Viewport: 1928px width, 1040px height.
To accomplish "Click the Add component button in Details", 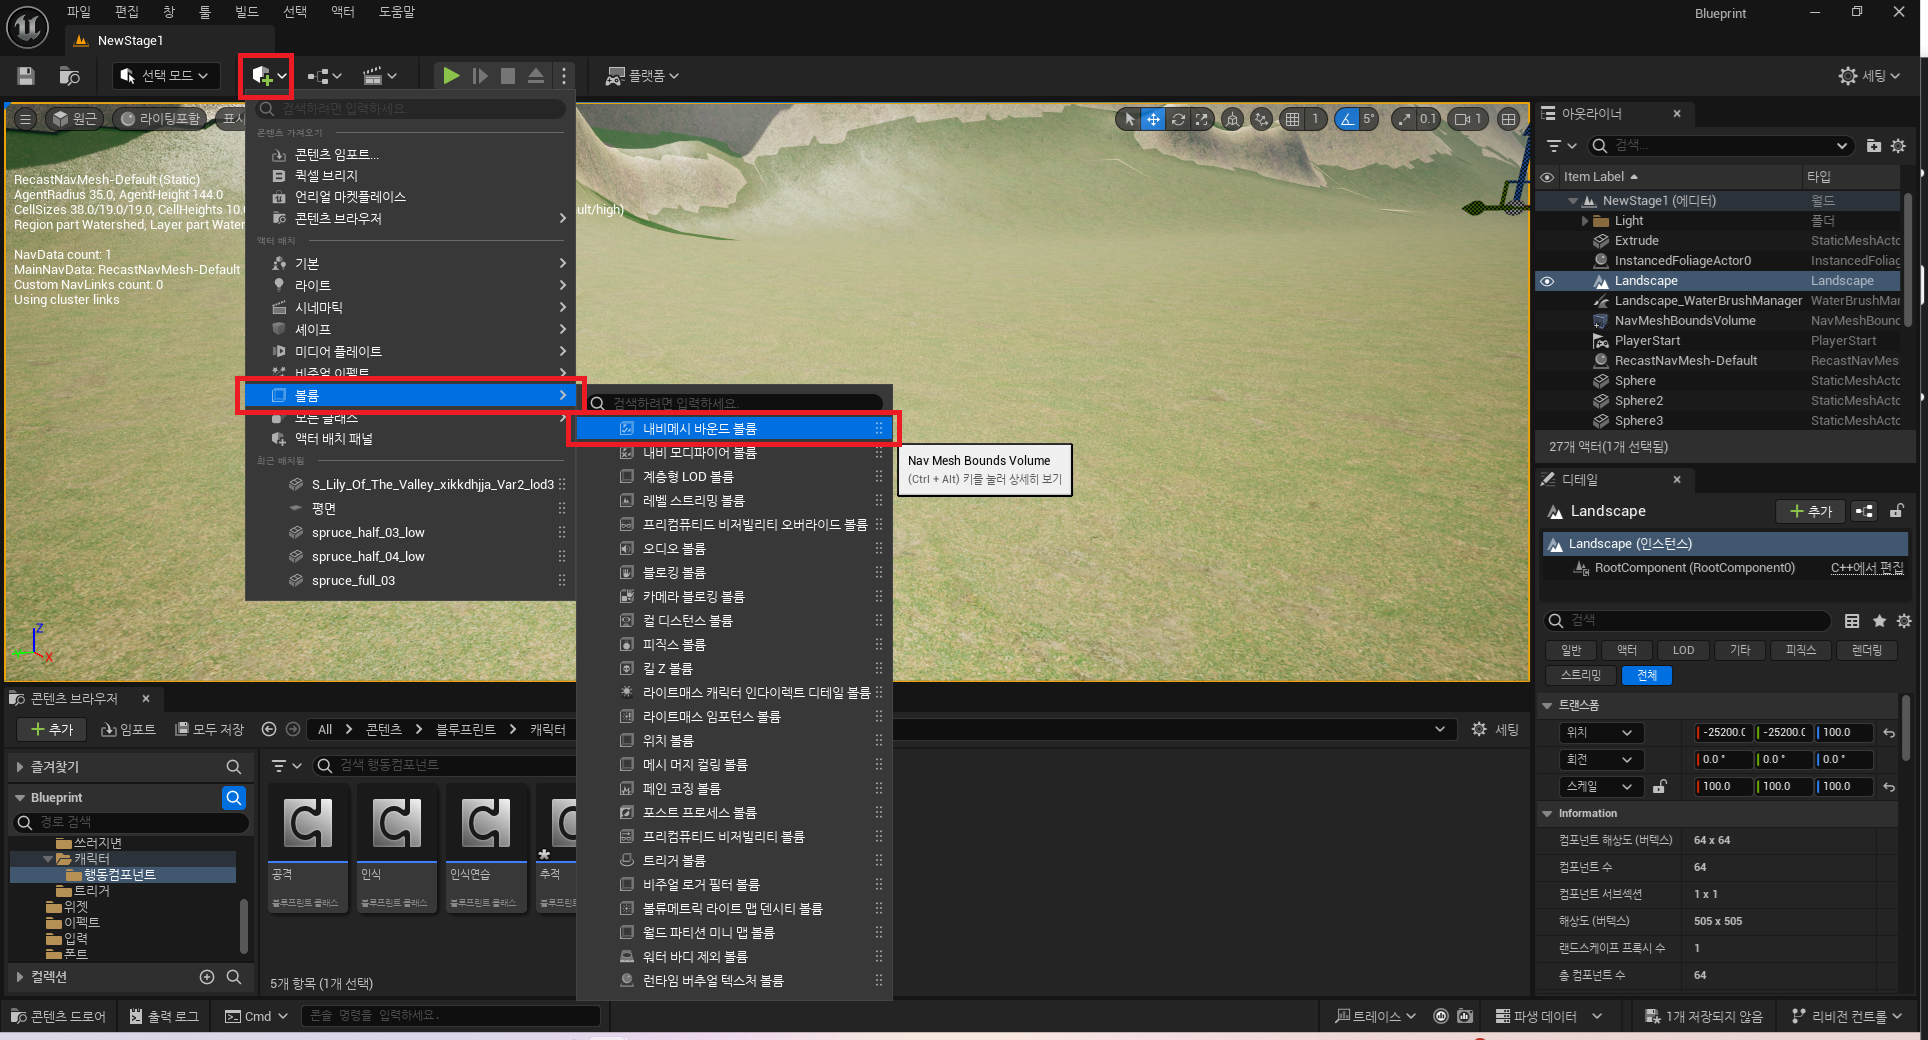I will 1810,511.
